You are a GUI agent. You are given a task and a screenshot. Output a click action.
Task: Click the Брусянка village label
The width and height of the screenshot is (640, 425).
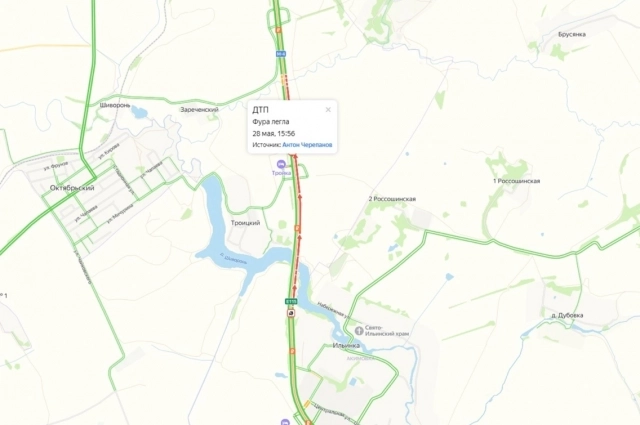pos(572,34)
